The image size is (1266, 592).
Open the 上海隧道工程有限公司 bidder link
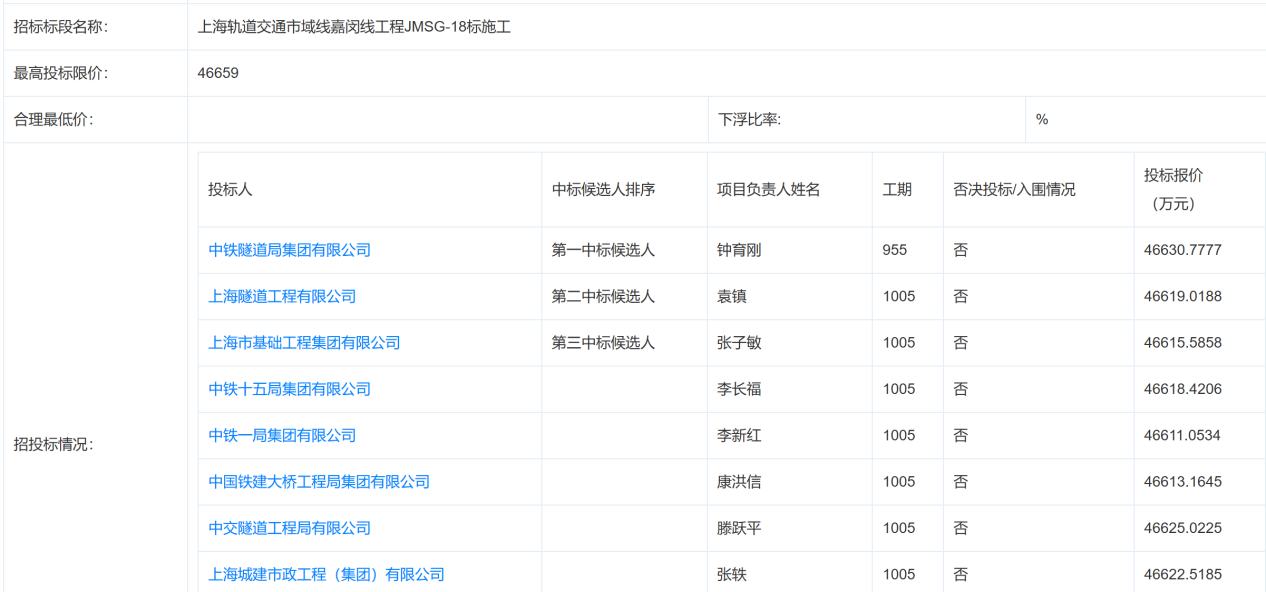282,296
